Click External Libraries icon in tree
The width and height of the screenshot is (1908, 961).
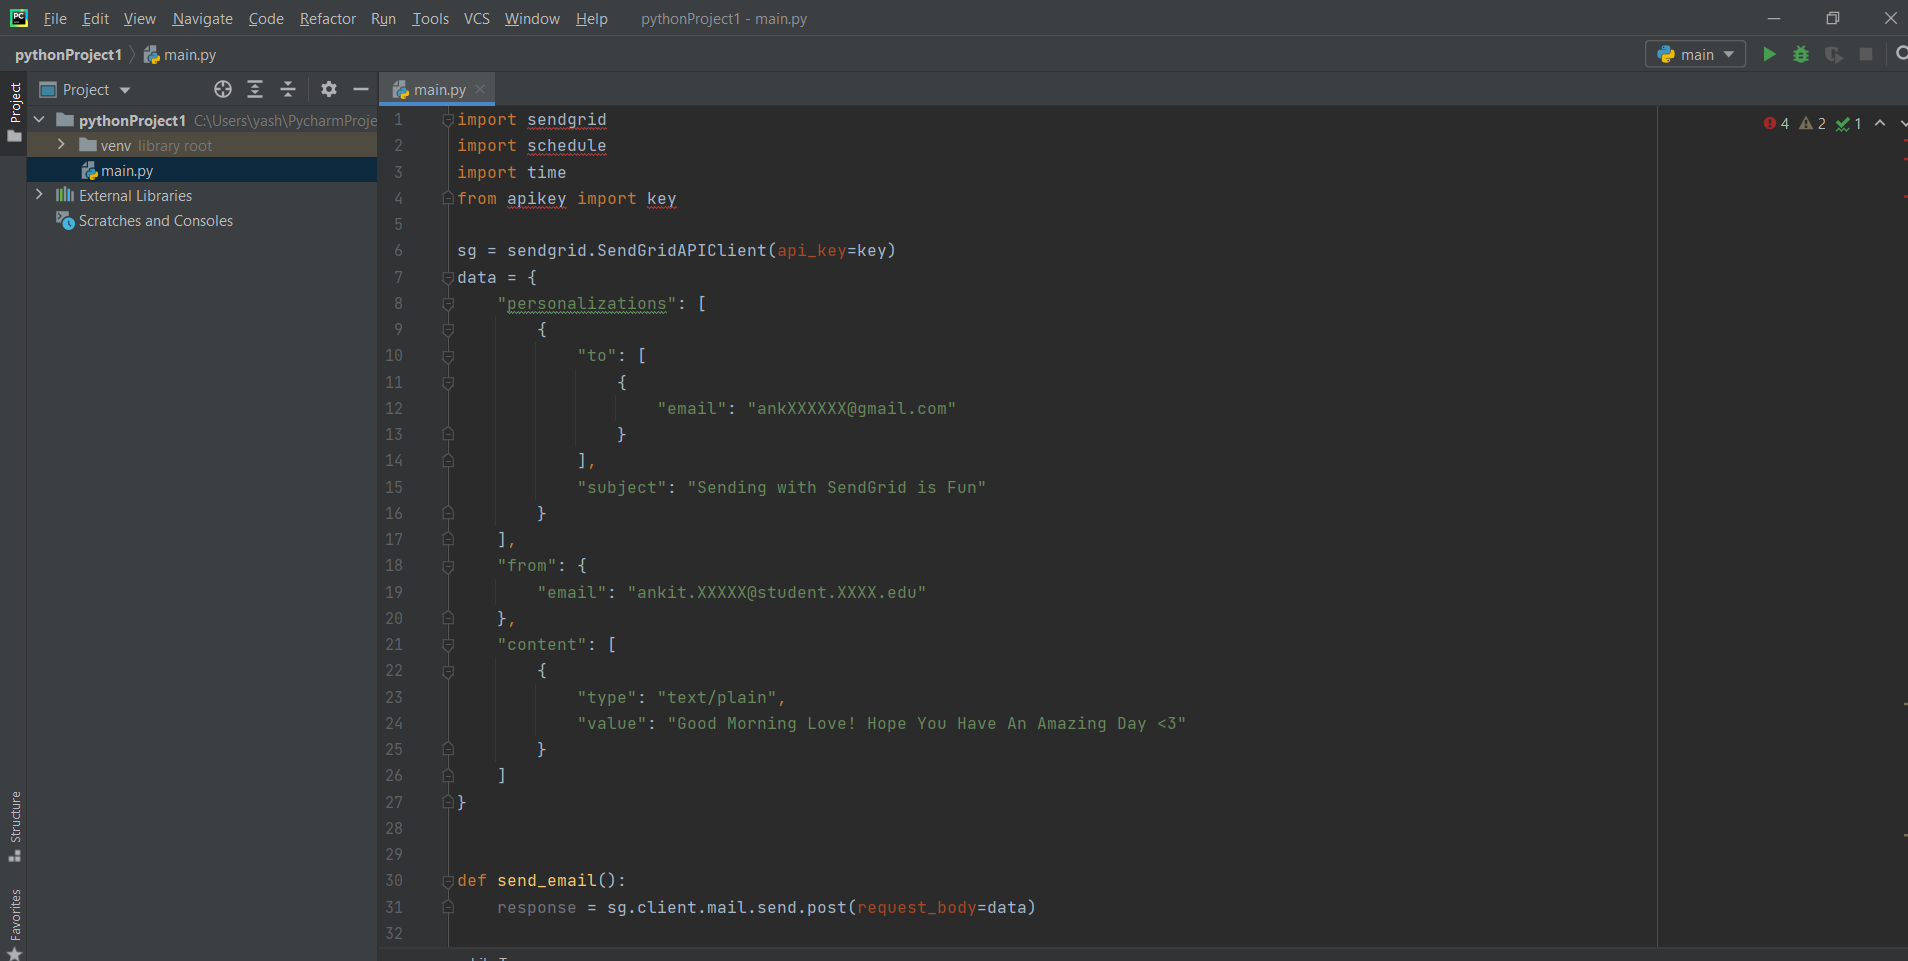click(65, 195)
